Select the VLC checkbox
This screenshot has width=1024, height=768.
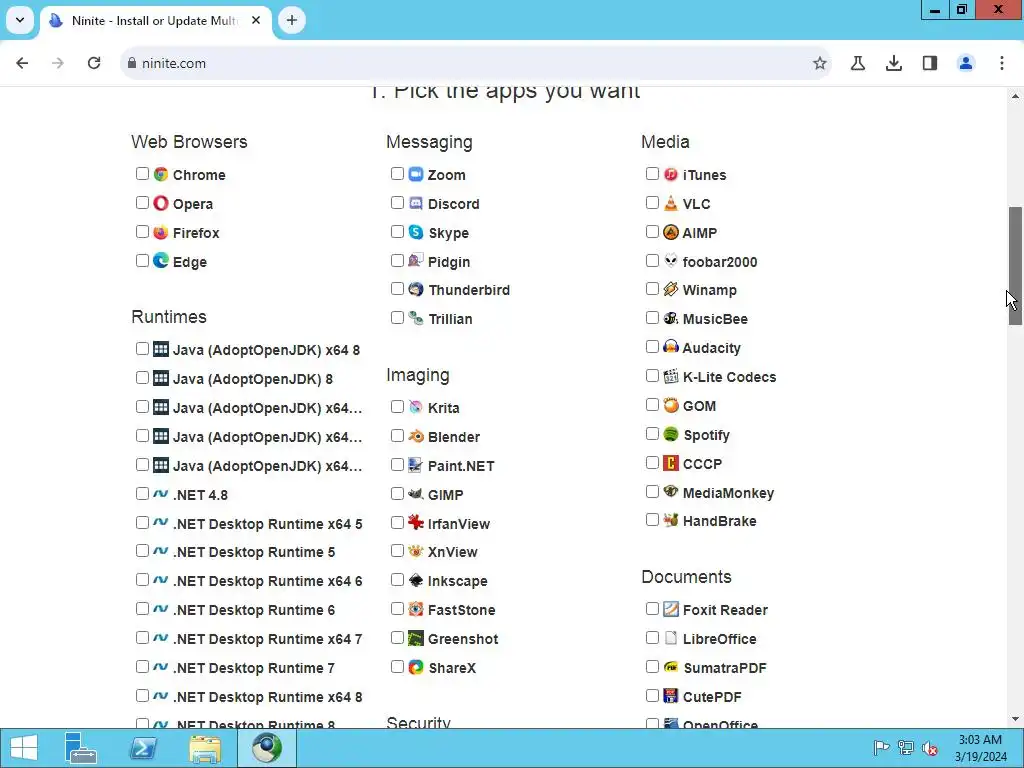coord(652,202)
